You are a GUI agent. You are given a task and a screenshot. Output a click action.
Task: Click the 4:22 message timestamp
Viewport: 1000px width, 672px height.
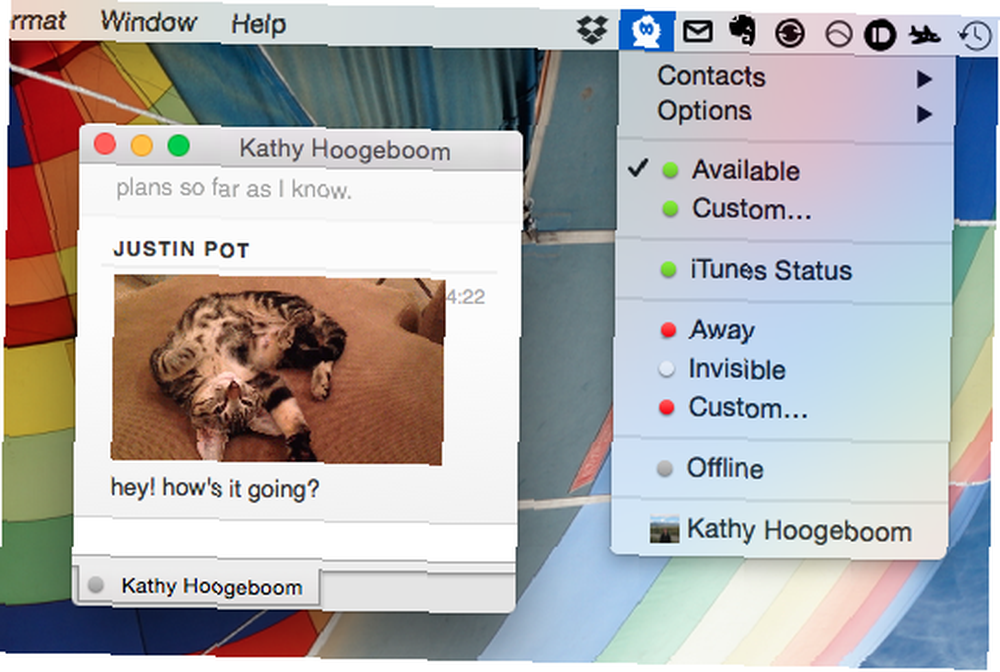466,296
